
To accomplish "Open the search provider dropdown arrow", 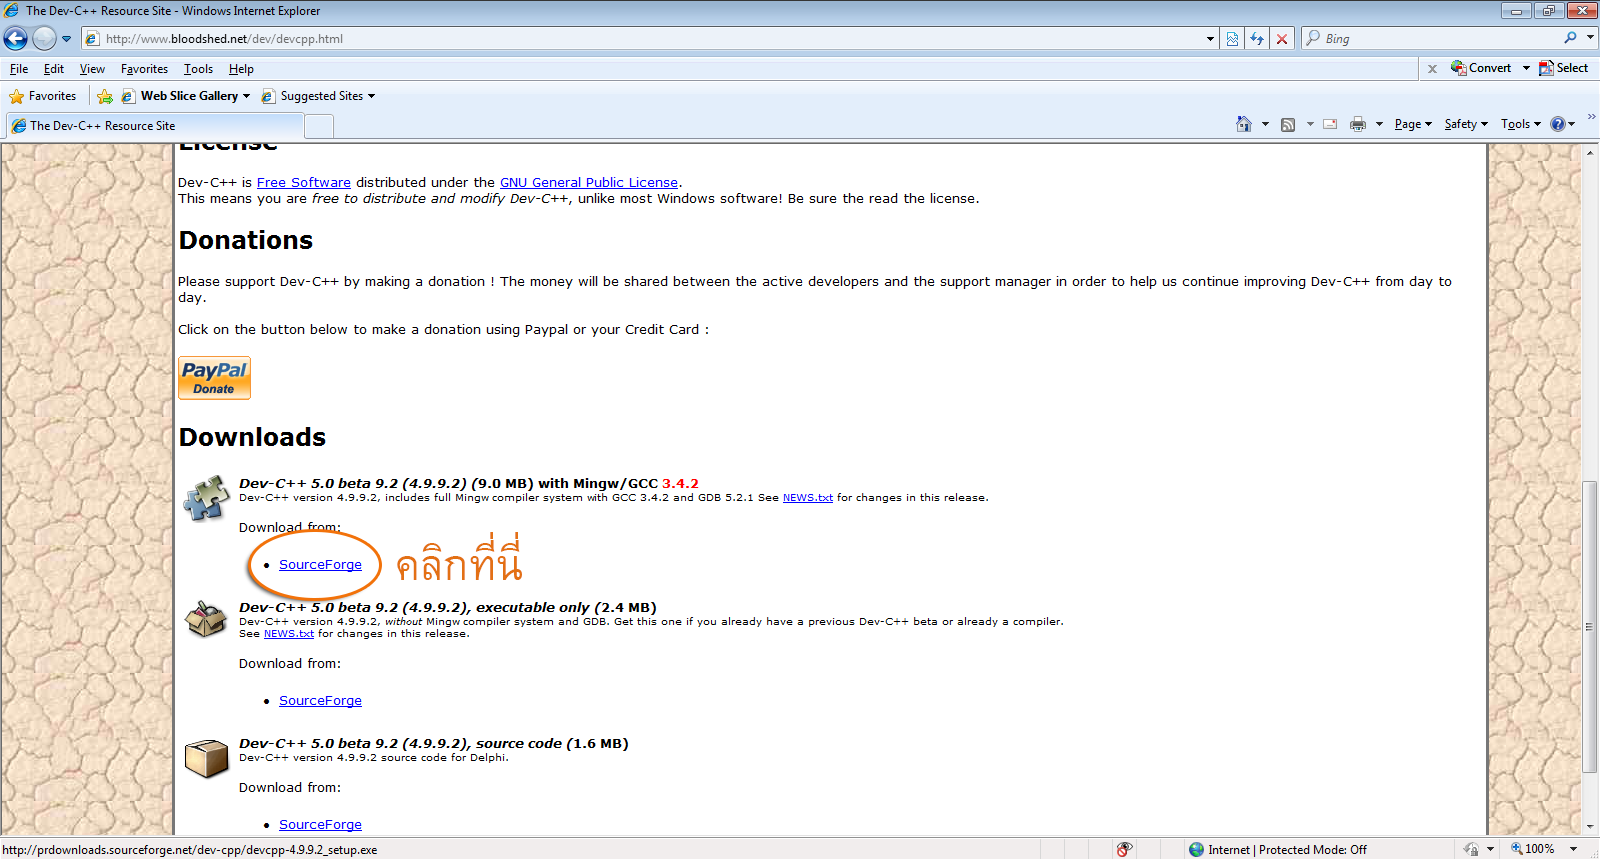I will tap(1590, 38).
